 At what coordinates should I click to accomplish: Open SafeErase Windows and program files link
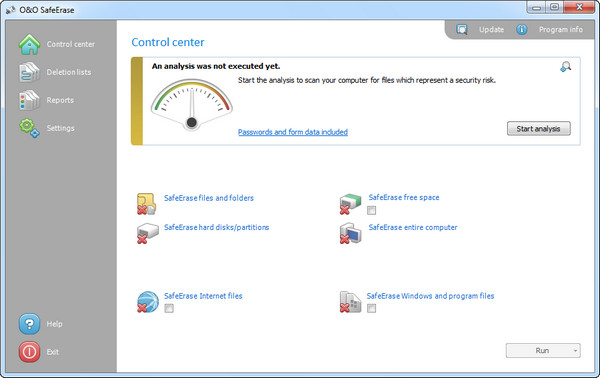pyautogui.click(x=430, y=296)
